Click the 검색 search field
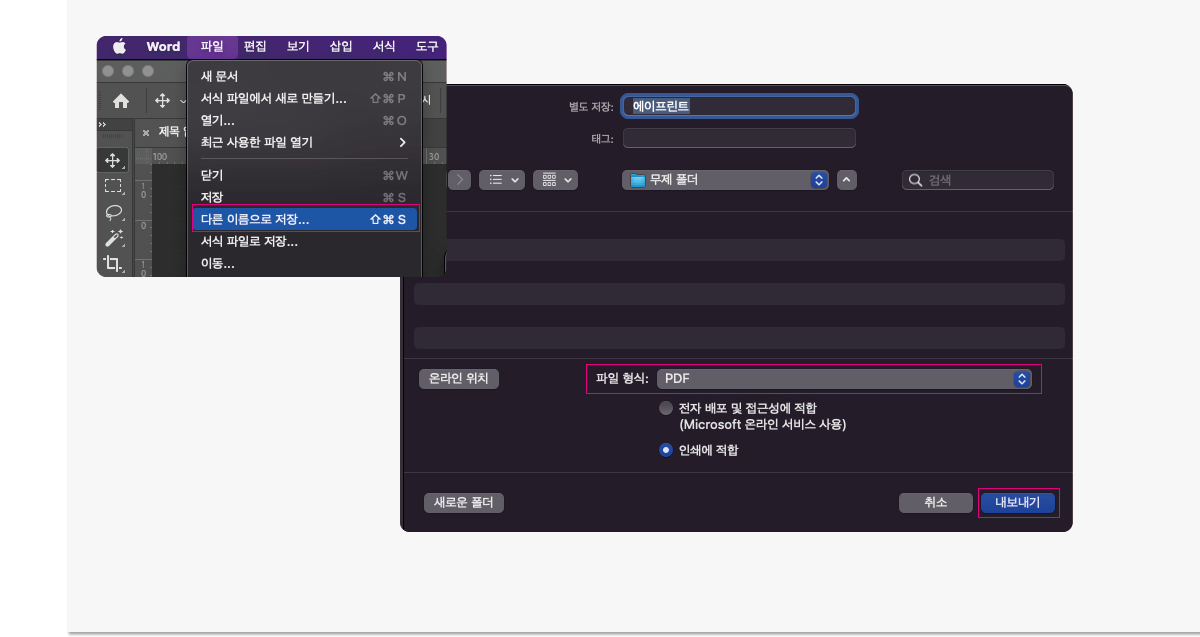1200x637 pixels. [x=977, y=179]
